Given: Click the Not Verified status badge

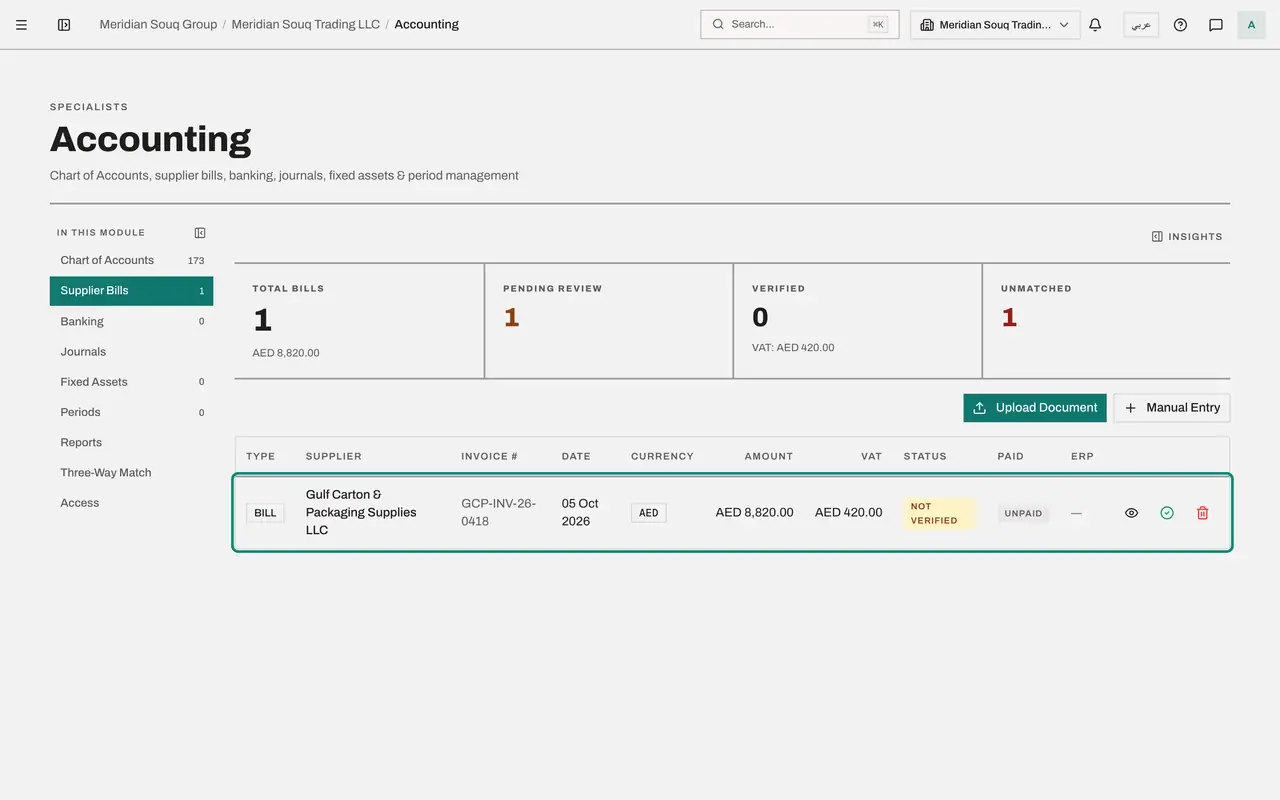Looking at the screenshot, I should click(x=939, y=513).
